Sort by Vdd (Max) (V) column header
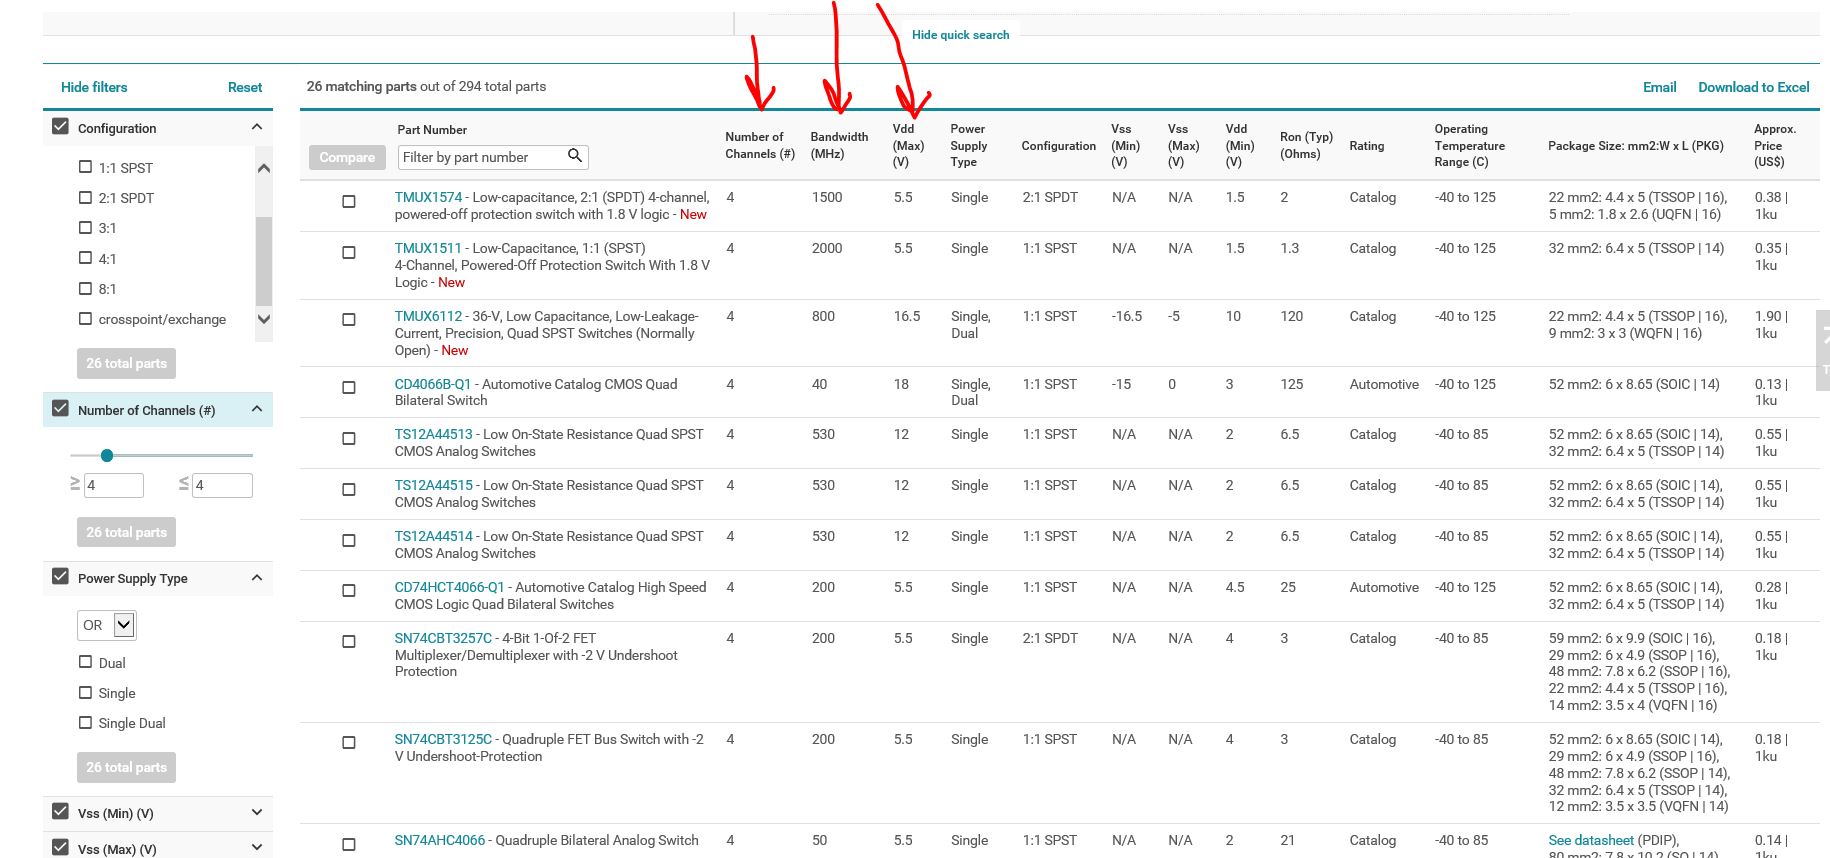This screenshot has width=1830, height=858. click(x=908, y=145)
